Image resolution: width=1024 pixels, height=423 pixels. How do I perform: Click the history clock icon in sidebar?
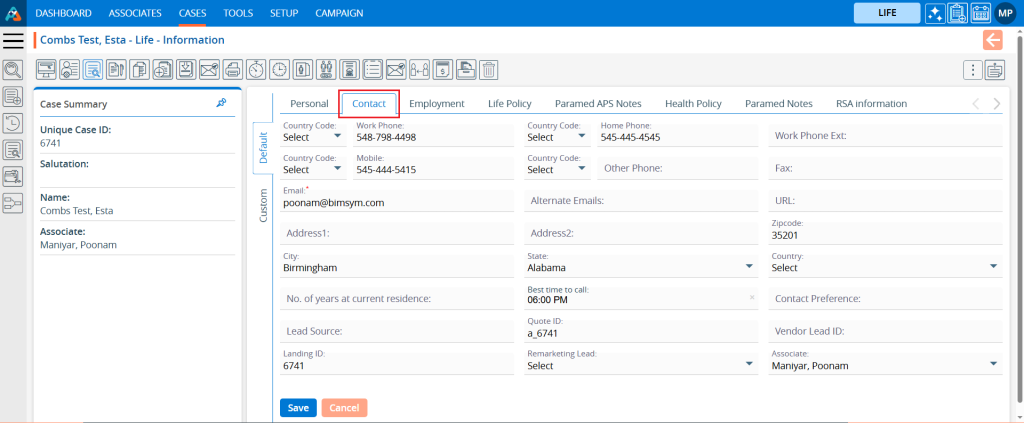[x=13, y=124]
